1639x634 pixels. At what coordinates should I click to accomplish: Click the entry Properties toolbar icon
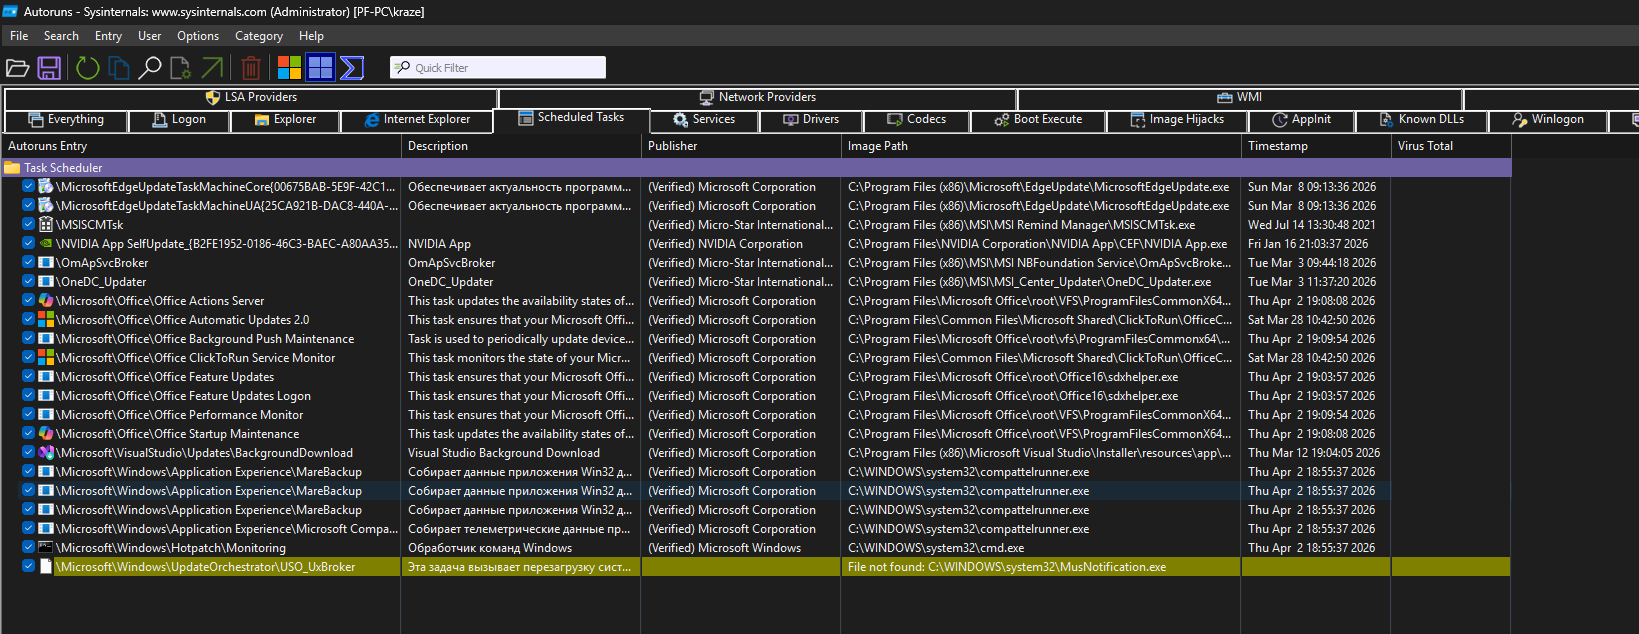[181, 68]
